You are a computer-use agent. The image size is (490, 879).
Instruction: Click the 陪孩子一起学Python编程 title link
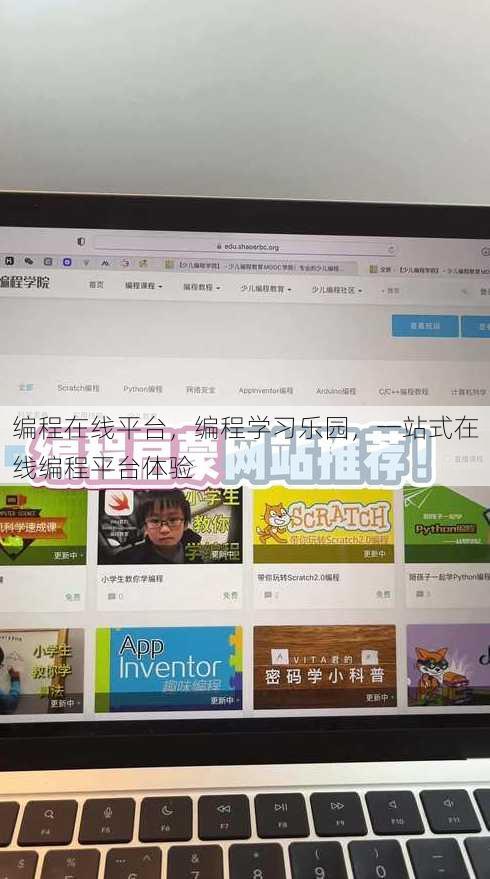(x=449, y=576)
